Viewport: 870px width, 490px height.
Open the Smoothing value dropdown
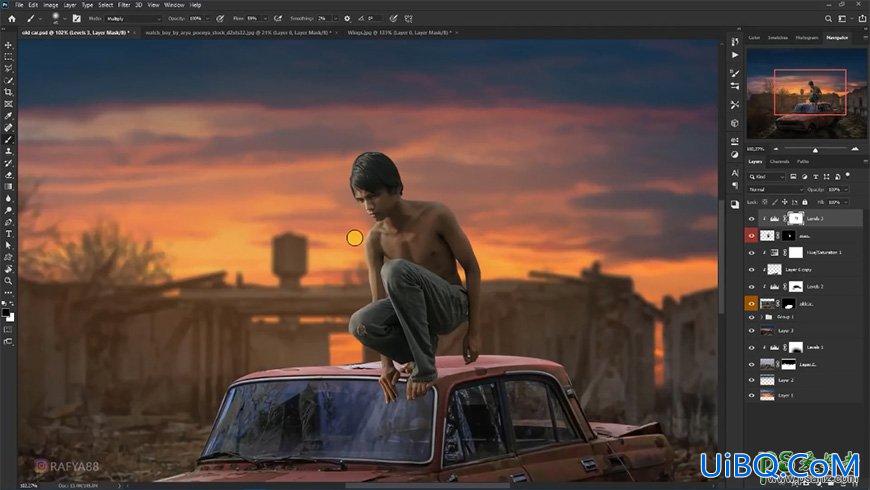pos(336,18)
